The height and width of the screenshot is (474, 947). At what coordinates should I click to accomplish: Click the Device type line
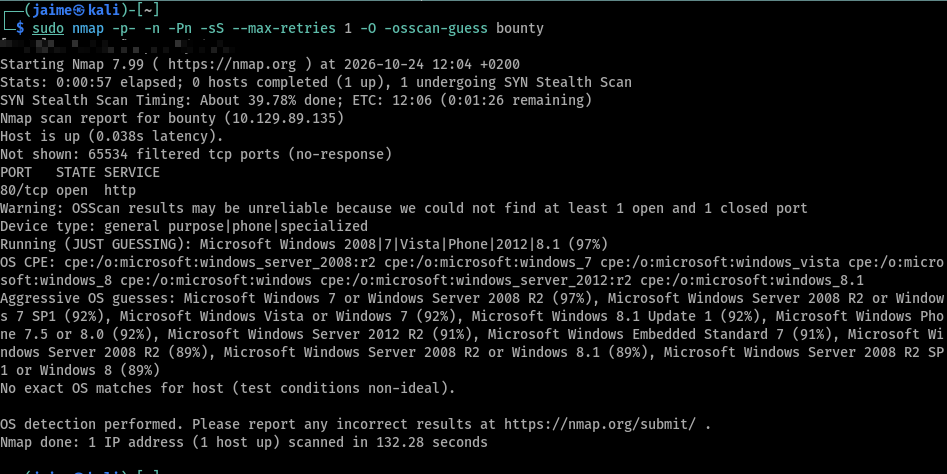(184, 226)
